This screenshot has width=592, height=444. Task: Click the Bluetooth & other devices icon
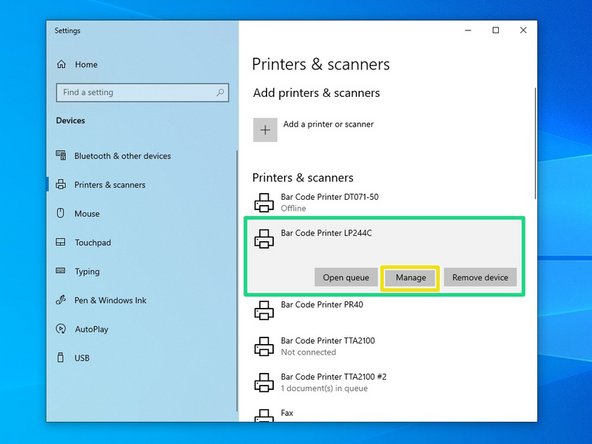pos(61,155)
